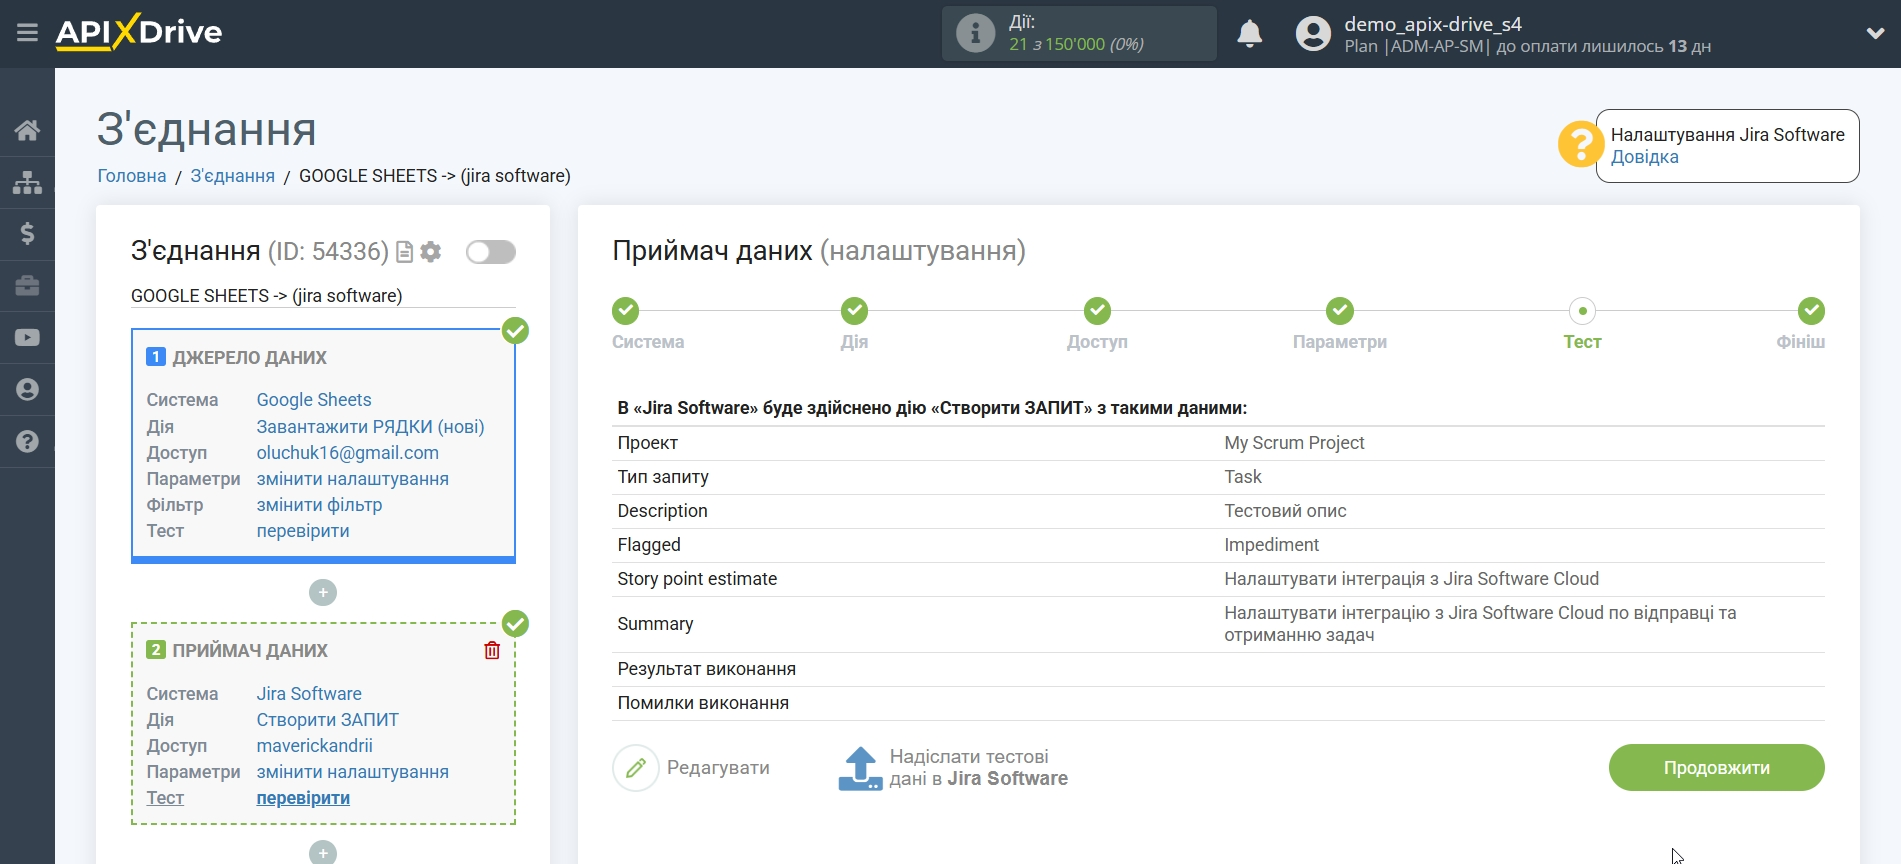This screenshot has width=1901, height=864.
Task: Click the Результат виконання row
Action: [1218, 669]
